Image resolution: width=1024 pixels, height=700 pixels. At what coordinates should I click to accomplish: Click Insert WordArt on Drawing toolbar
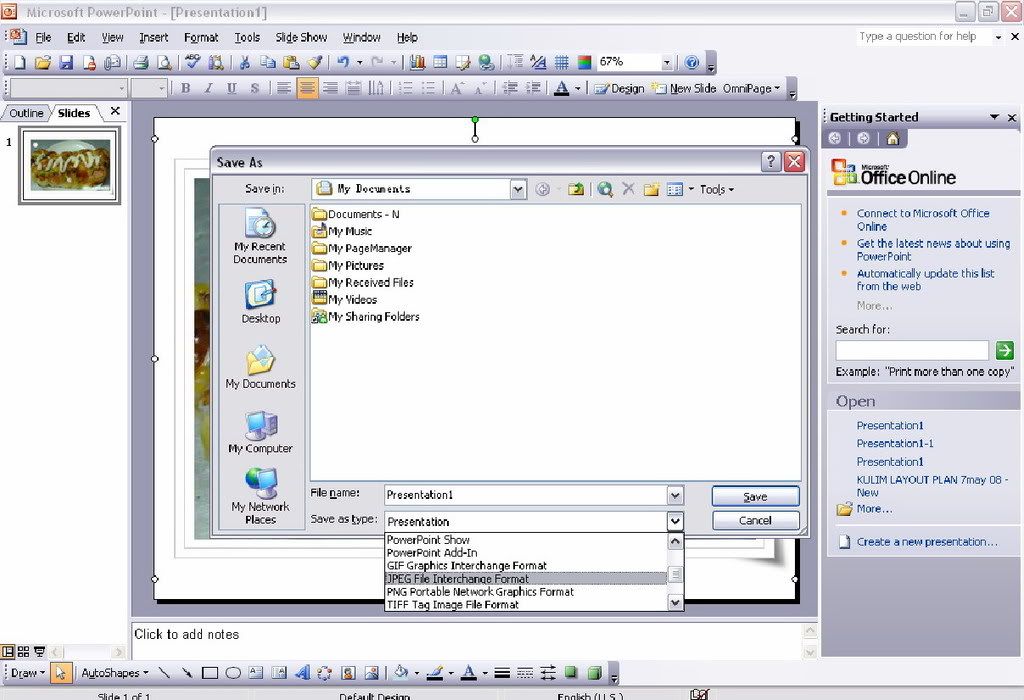(302, 673)
